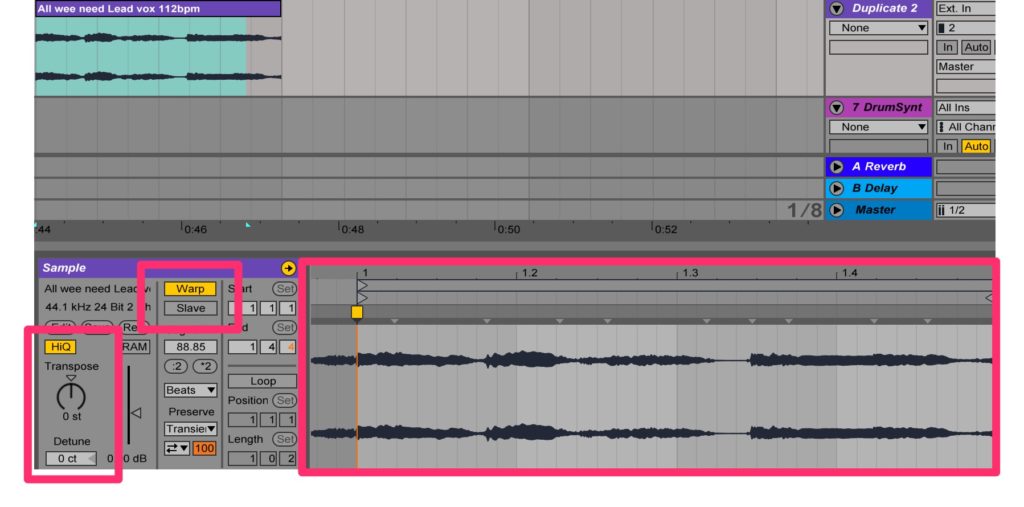Screen dimensions: 1024x507
Task: Unfold the Master track
Action: pos(837,210)
